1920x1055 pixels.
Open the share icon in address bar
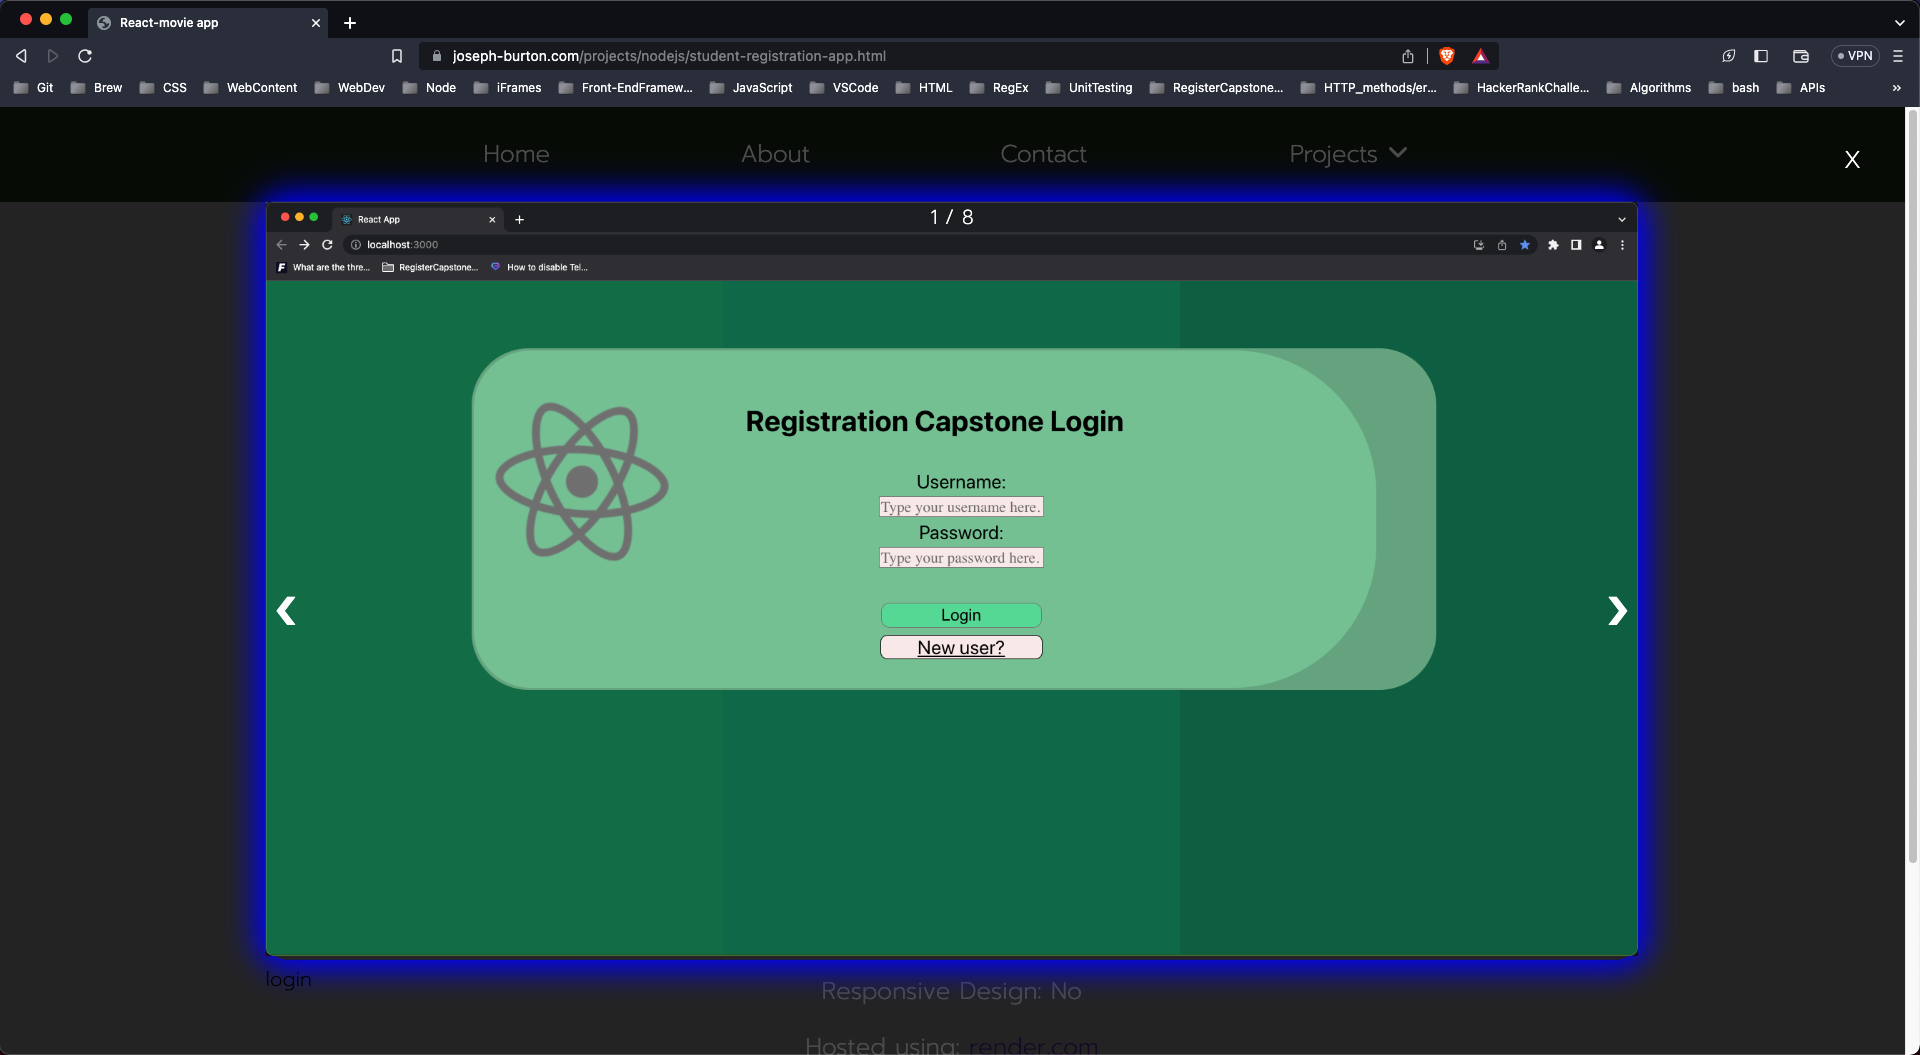coord(1408,56)
